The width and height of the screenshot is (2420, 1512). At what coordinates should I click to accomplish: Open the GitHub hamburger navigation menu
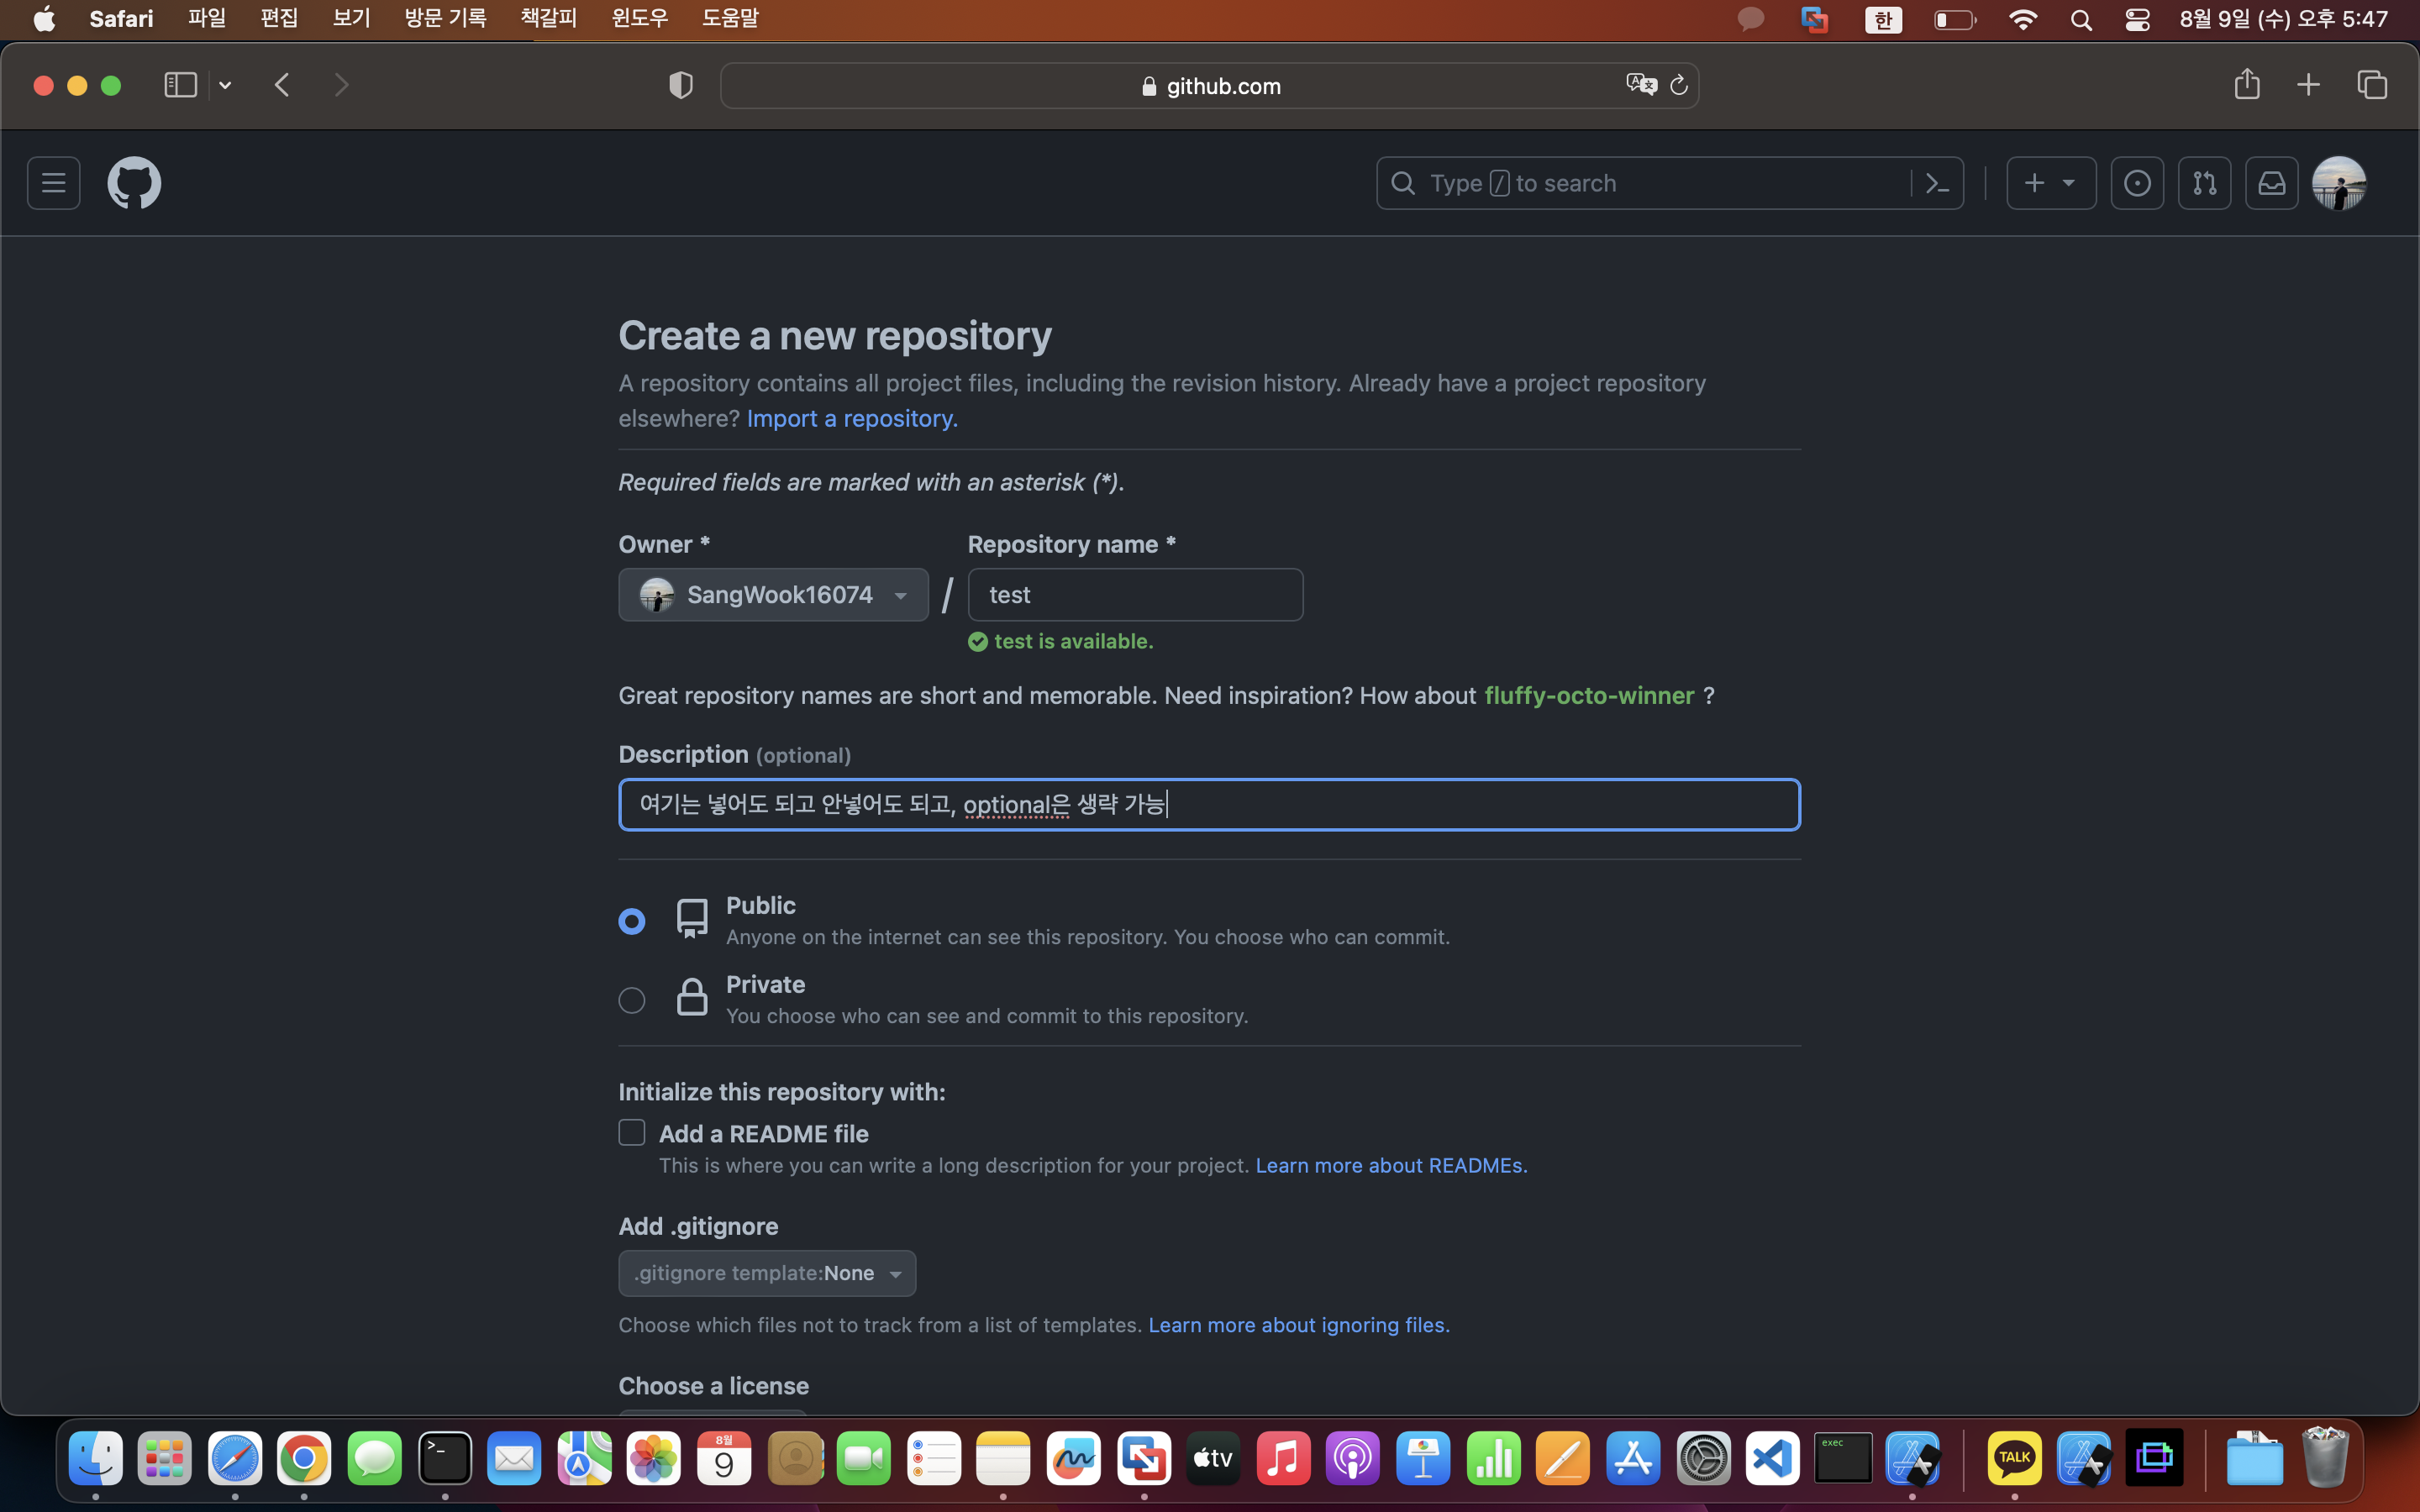[x=53, y=183]
